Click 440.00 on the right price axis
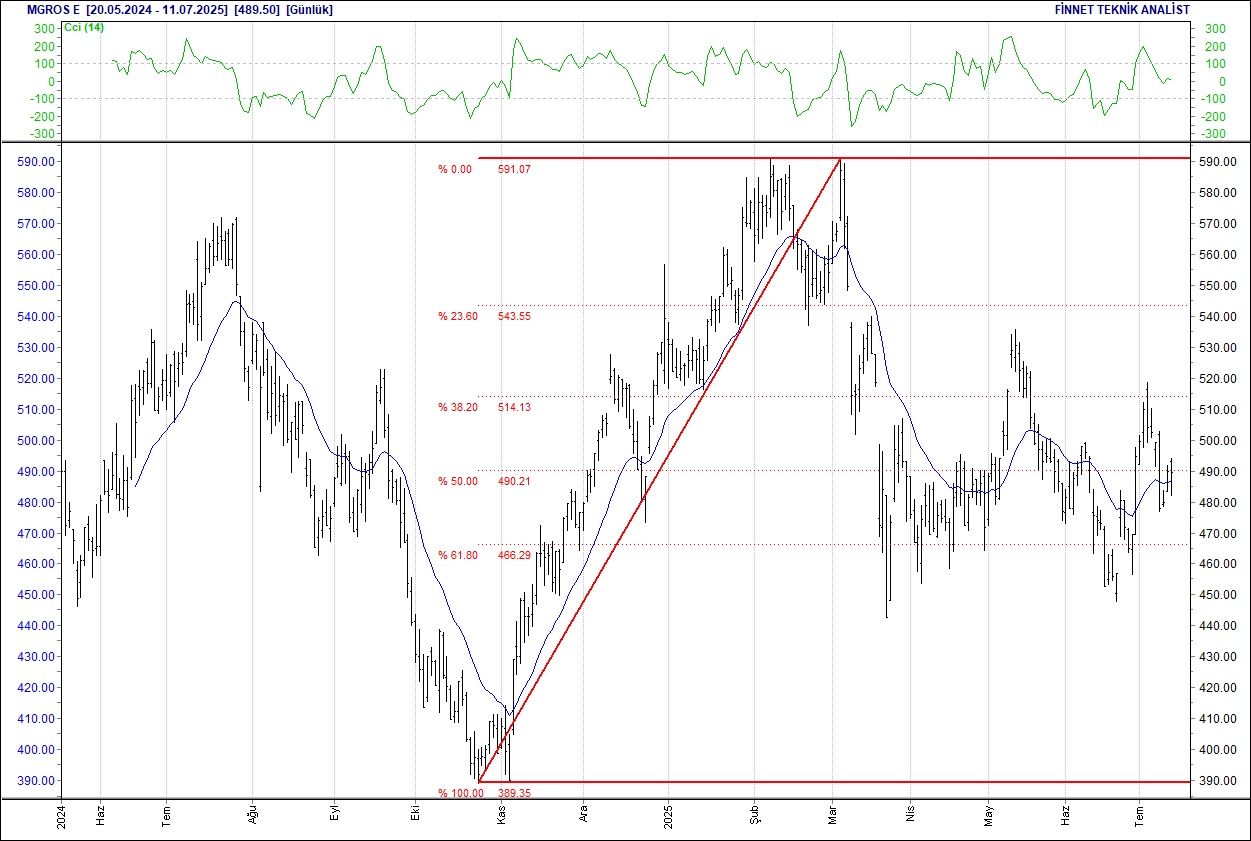Screen dimensions: 1251x841 point(1218,626)
